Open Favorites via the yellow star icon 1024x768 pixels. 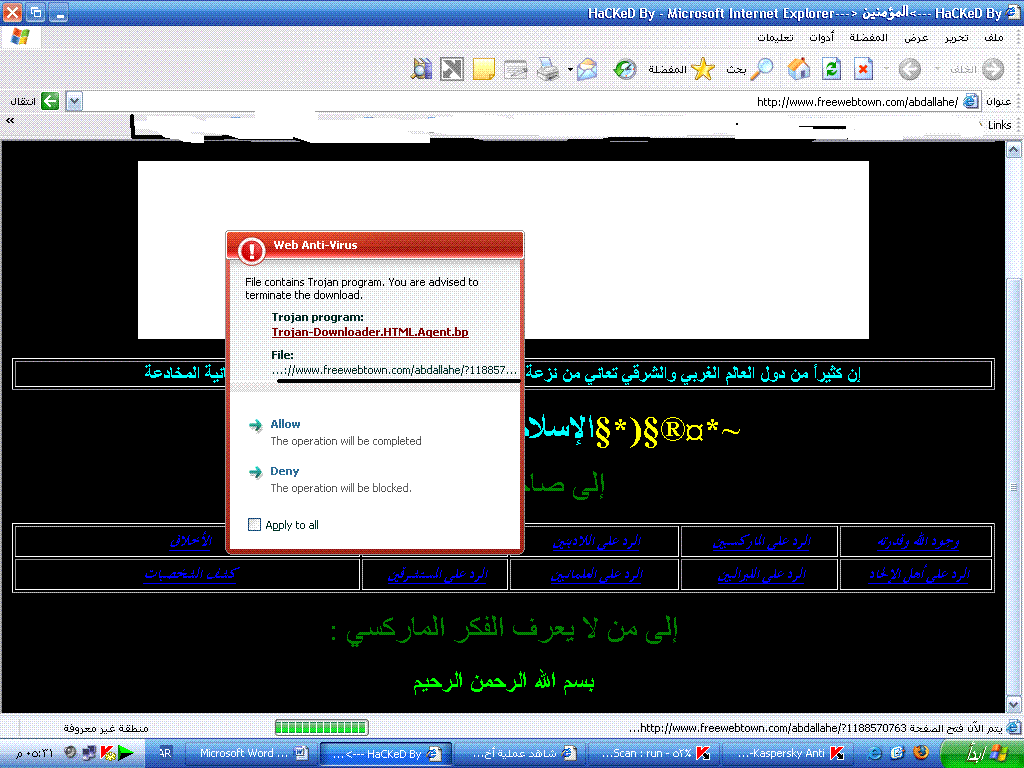pyautogui.click(x=703, y=69)
